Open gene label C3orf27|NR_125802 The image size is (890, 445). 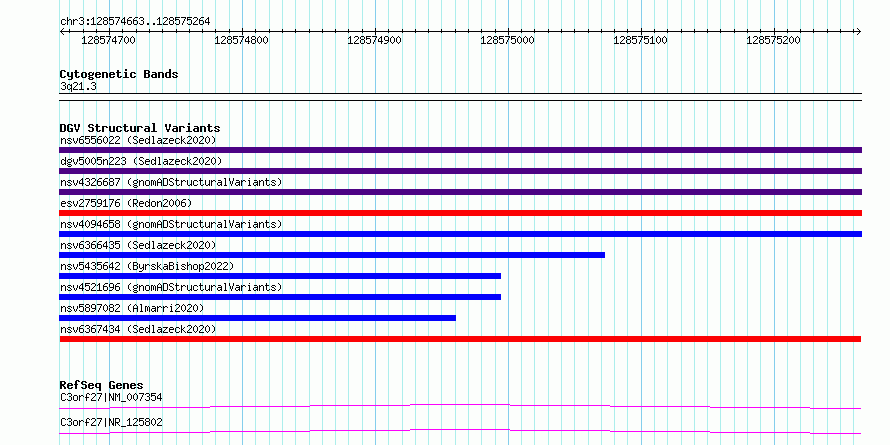[111, 423]
